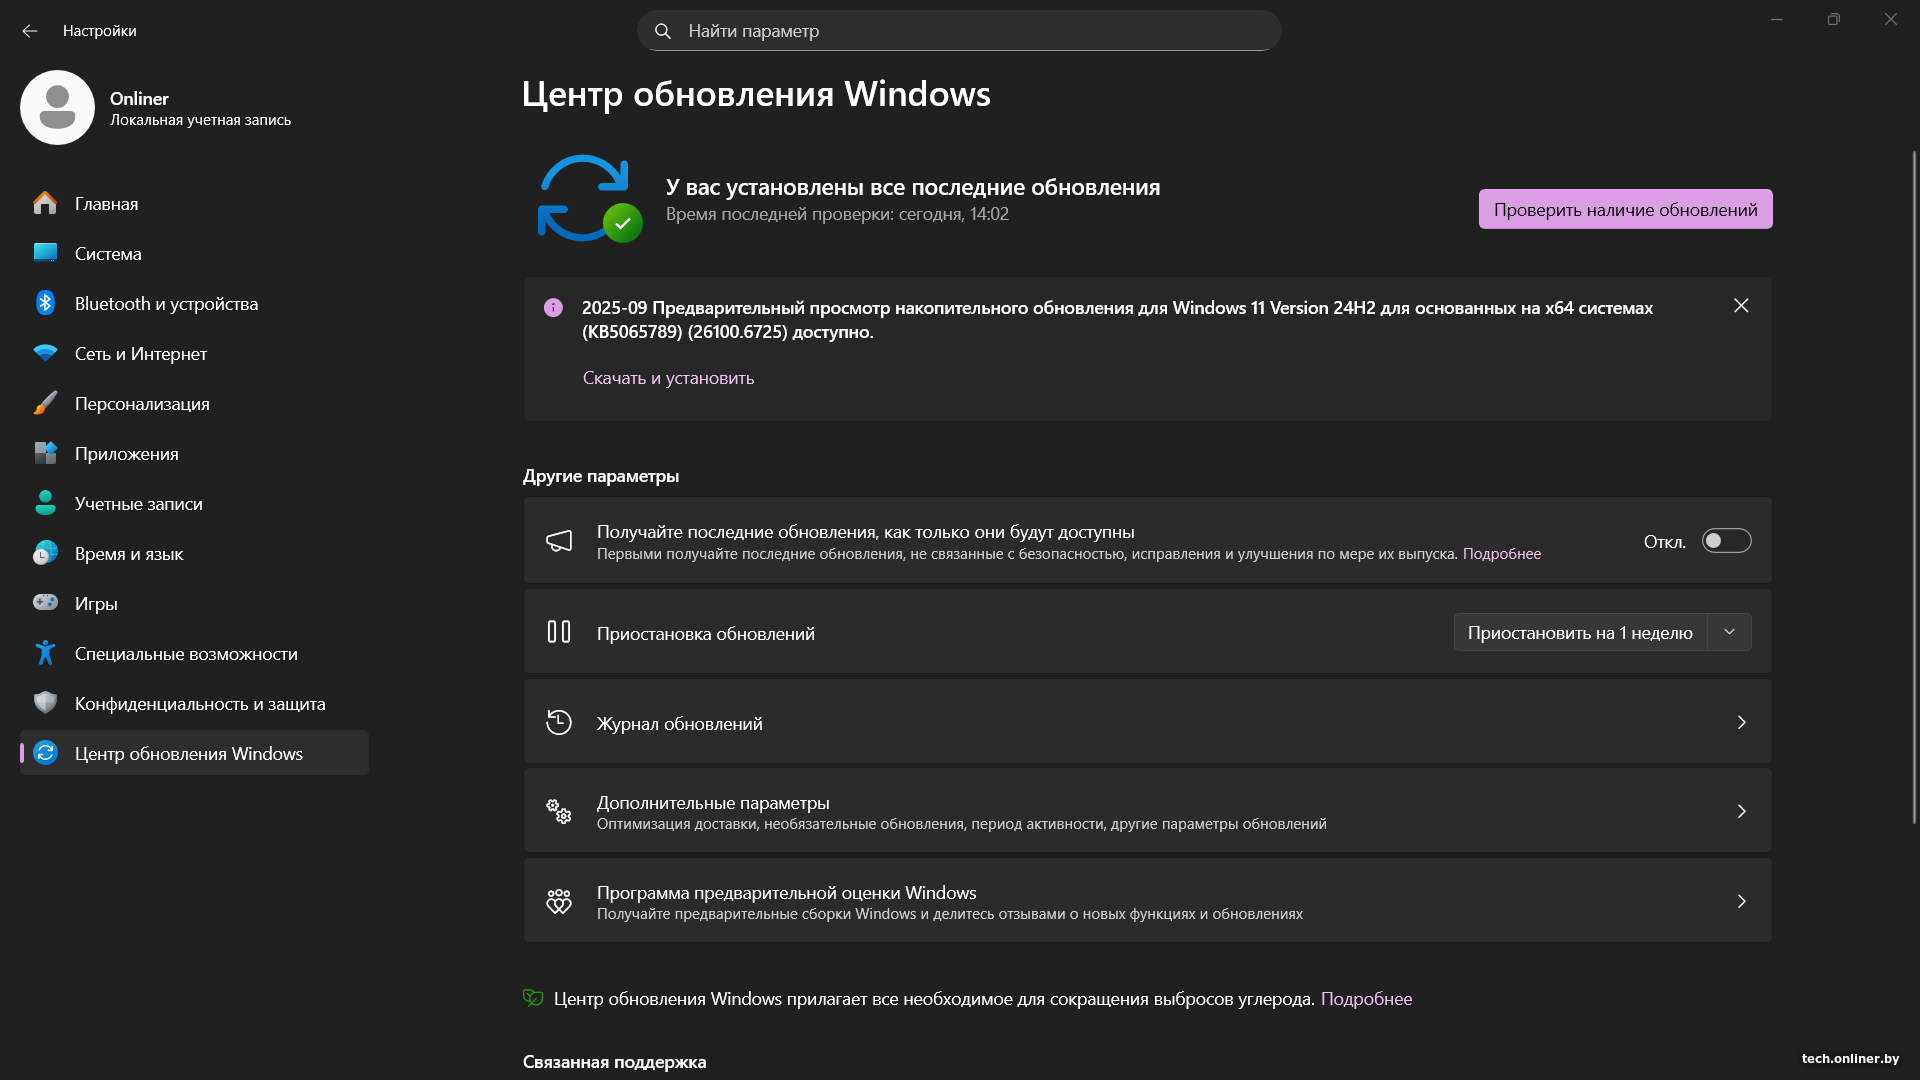
Task: Click the Найти параметр search field
Action: click(x=960, y=31)
